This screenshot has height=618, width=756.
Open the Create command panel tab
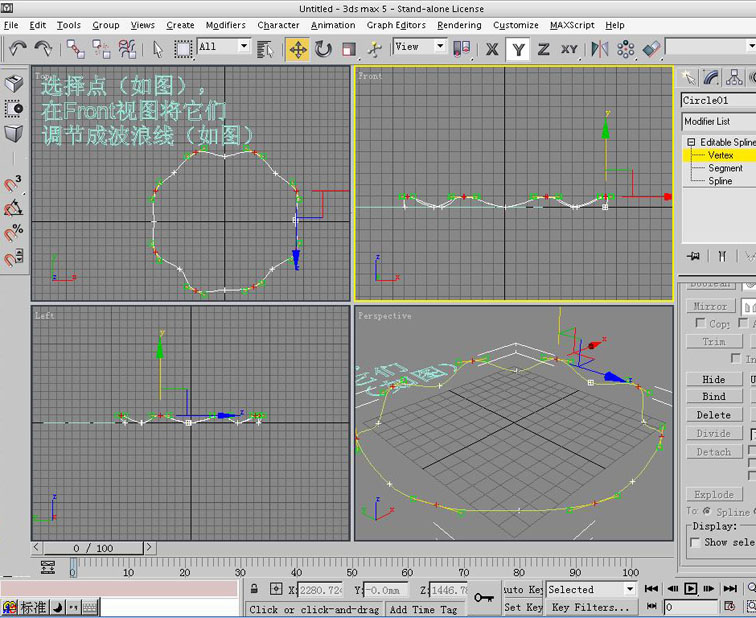tap(688, 78)
